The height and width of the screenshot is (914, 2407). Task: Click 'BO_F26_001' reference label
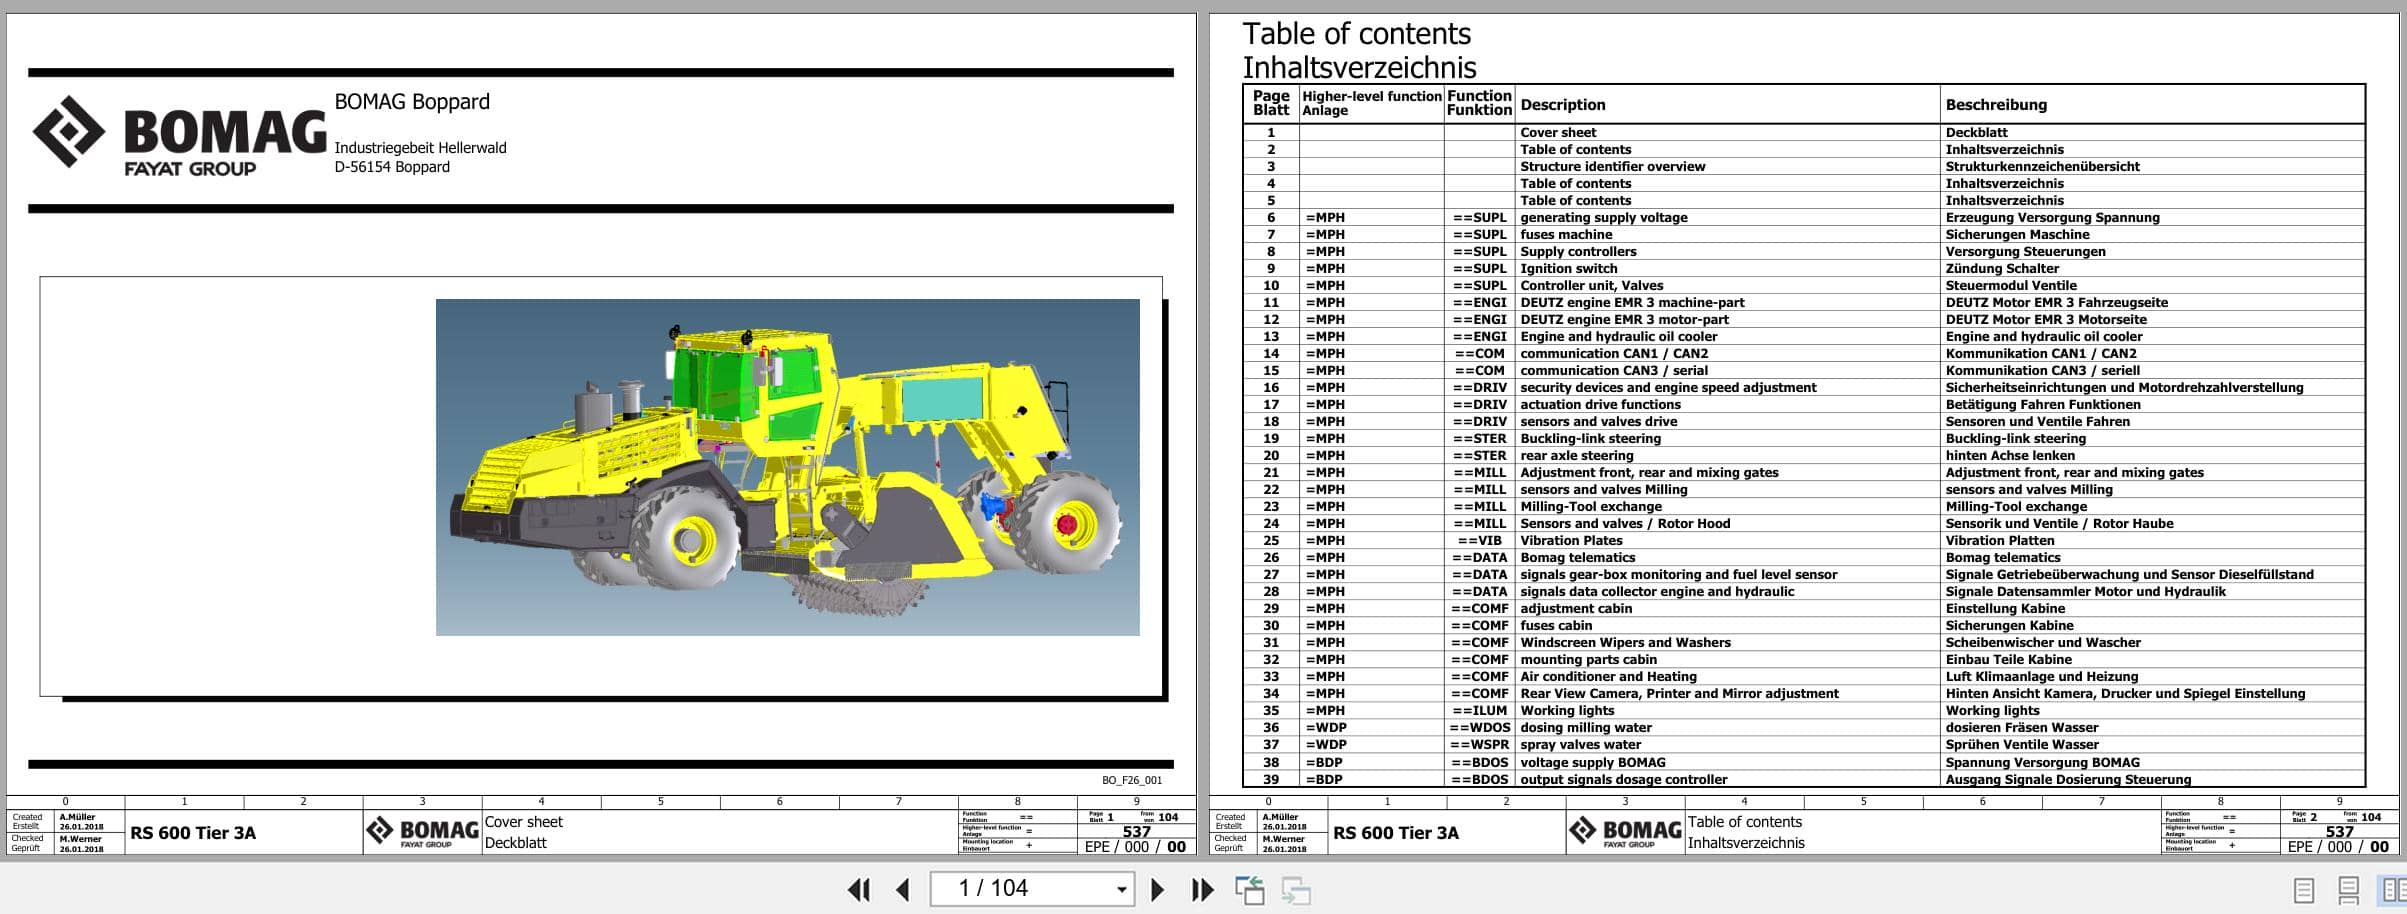1132,780
